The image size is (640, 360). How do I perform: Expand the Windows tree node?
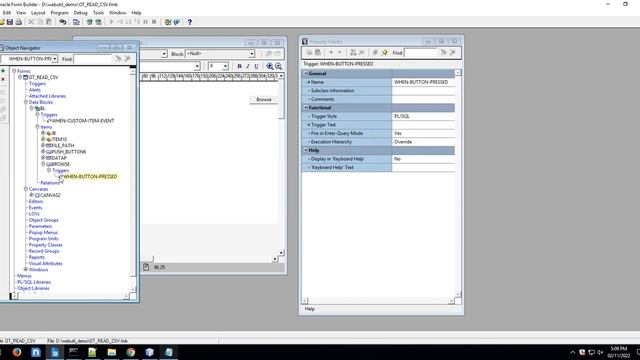pyautogui.click(x=25, y=269)
